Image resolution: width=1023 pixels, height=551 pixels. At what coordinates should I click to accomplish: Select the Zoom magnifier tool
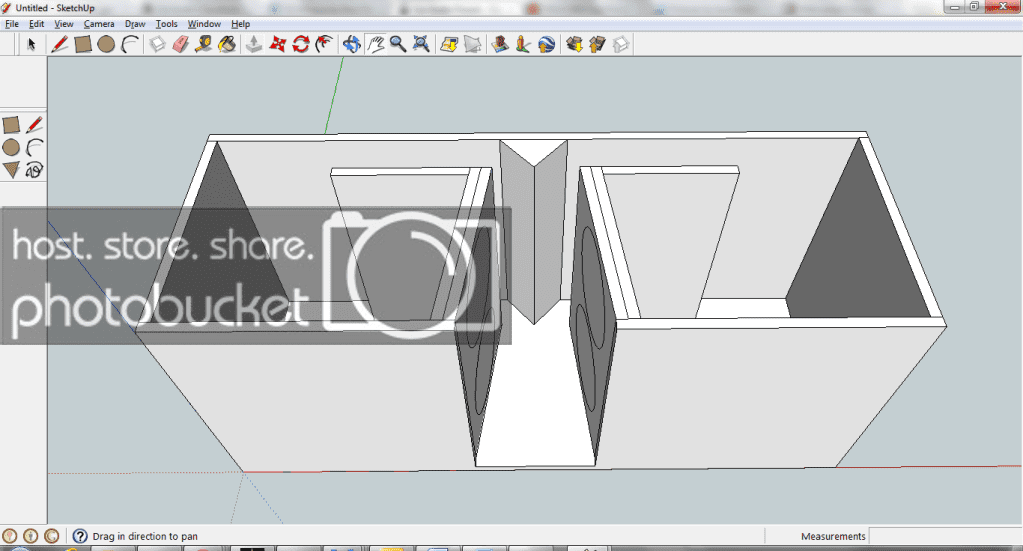[x=397, y=44]
